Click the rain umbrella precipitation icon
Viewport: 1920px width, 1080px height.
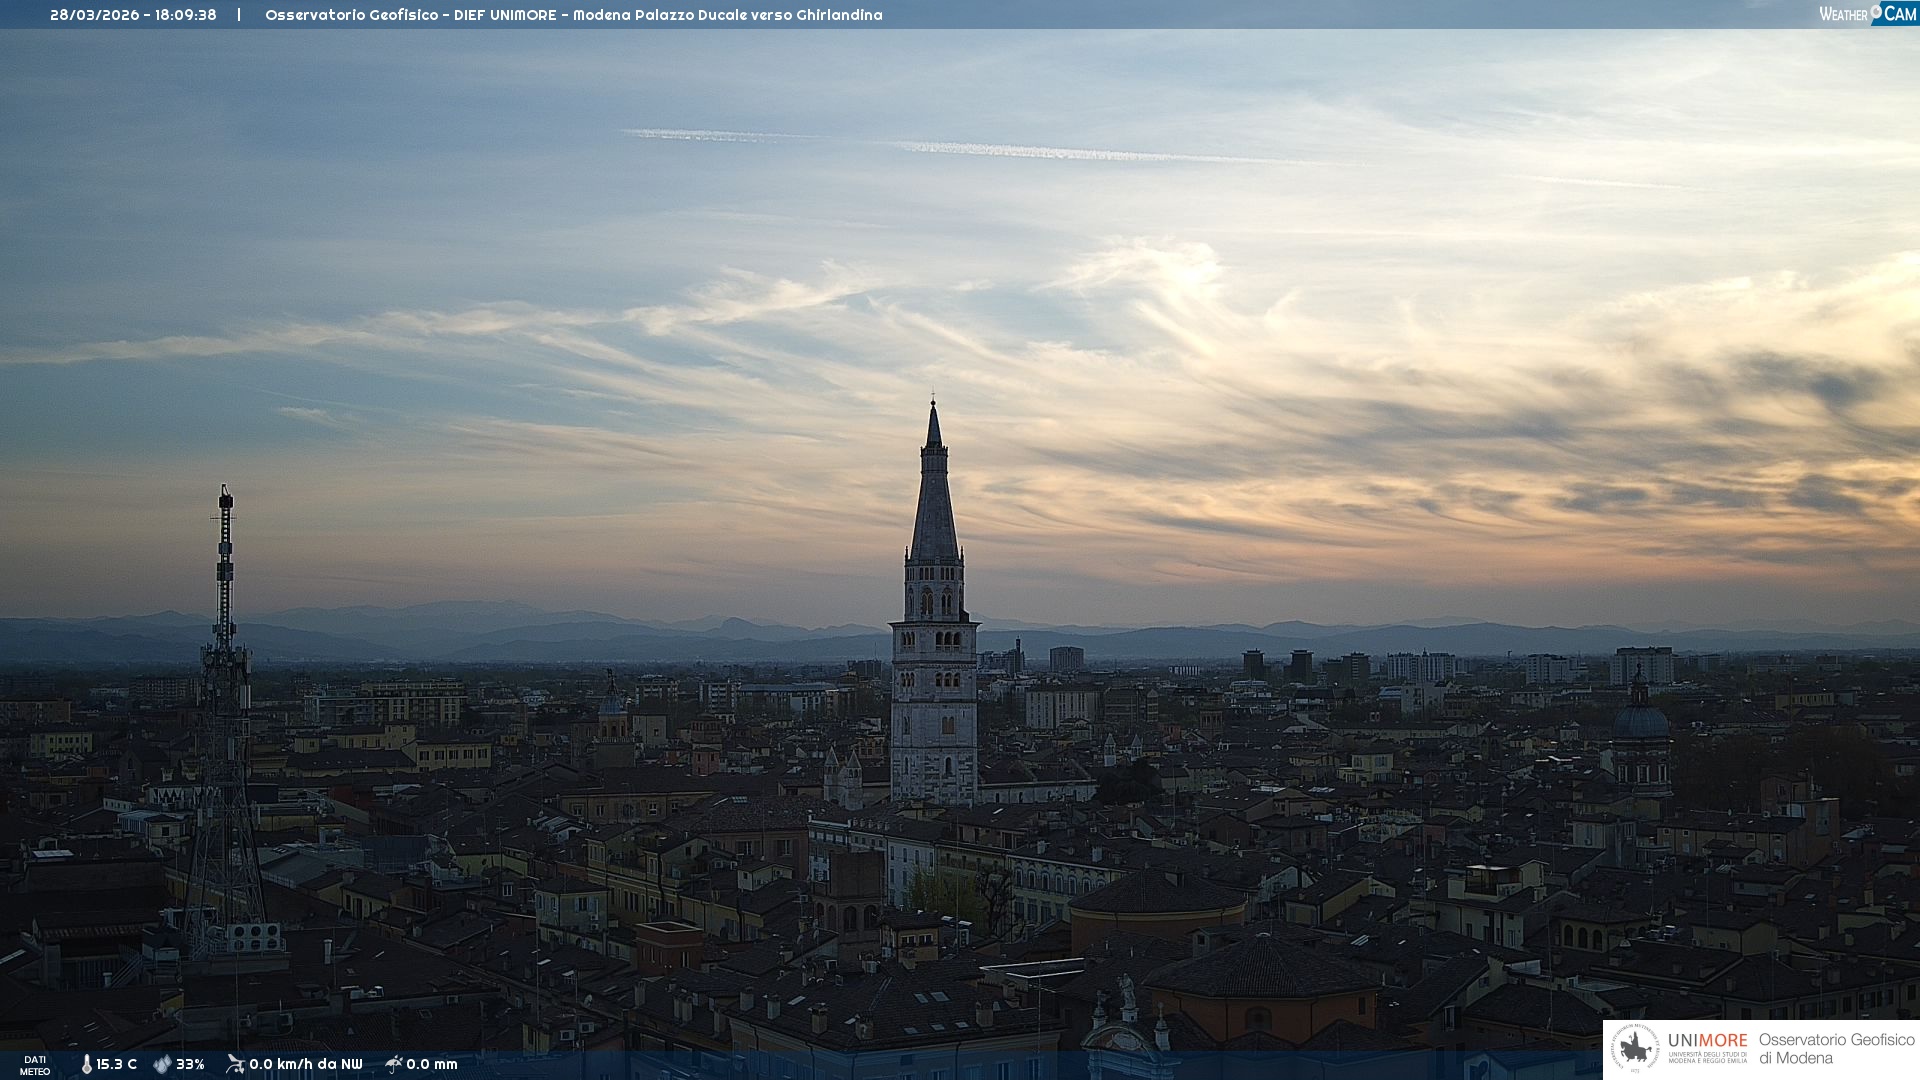(394, 1064)
